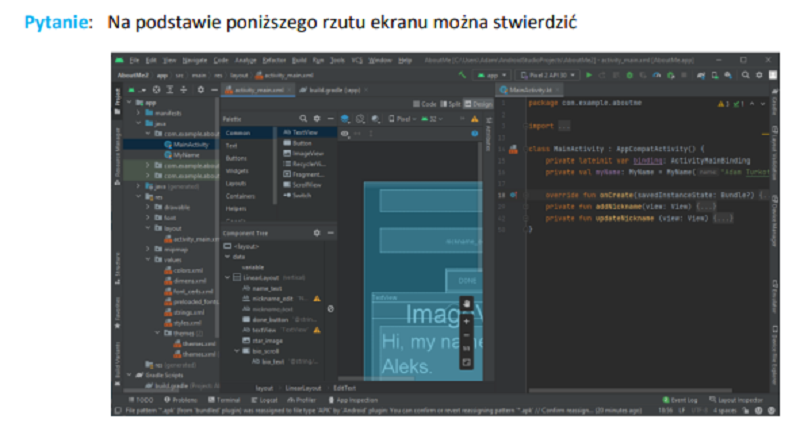Select ImageView in the Palette list
Image resolution: width=800 pixels, height=423 pixels.
click(304, 153)
